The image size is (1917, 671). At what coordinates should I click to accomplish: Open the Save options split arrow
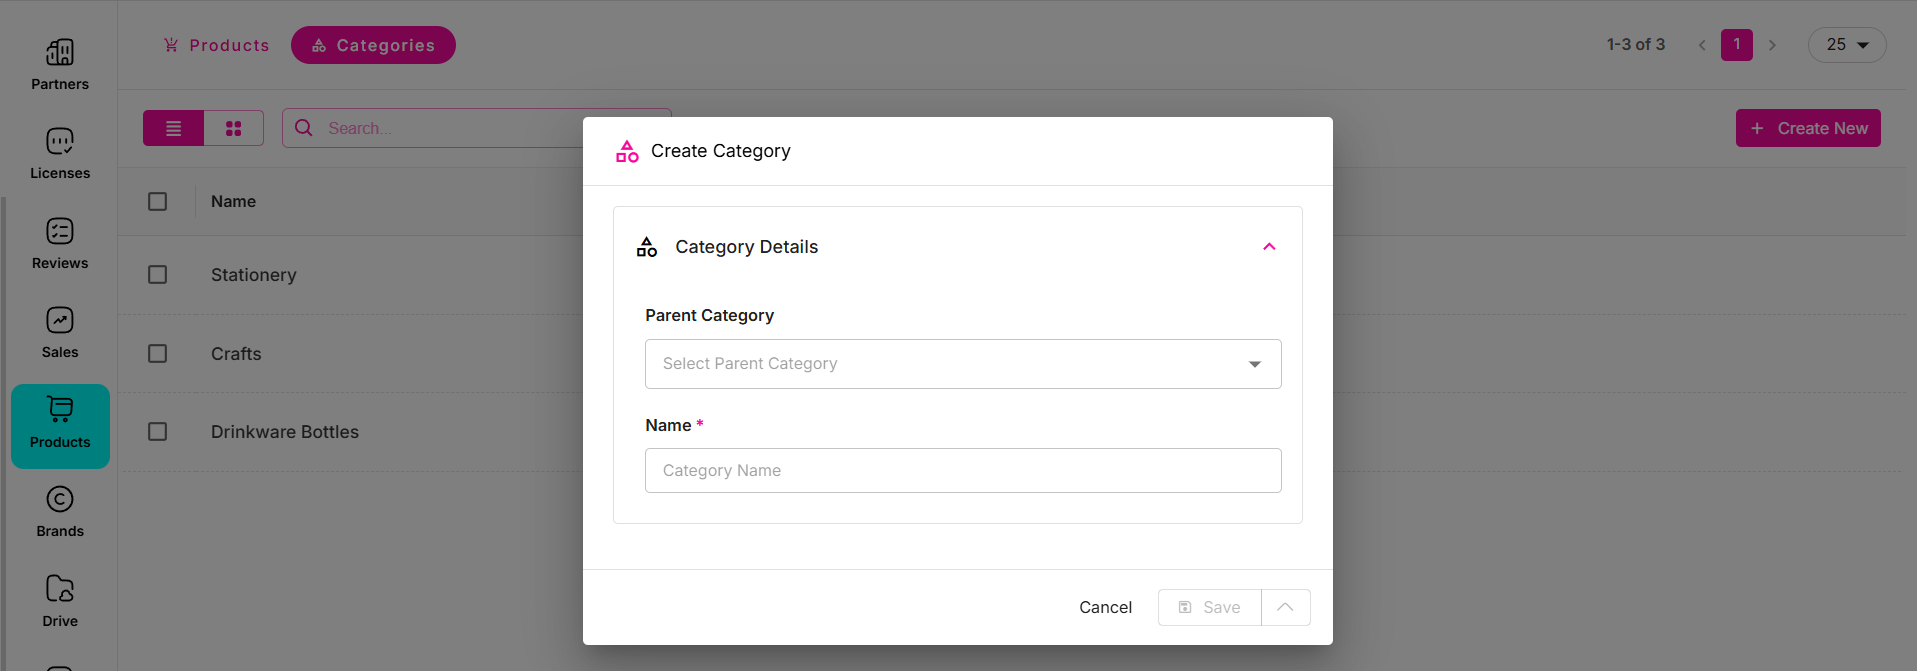[x=1286, y=607]
